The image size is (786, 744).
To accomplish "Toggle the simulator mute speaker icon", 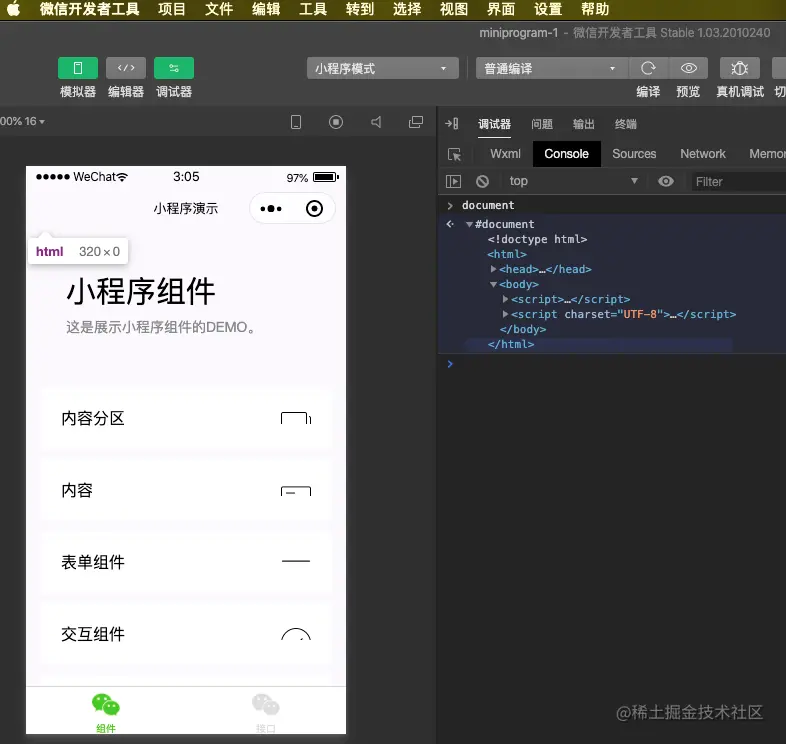I will [x=376, y=122].
